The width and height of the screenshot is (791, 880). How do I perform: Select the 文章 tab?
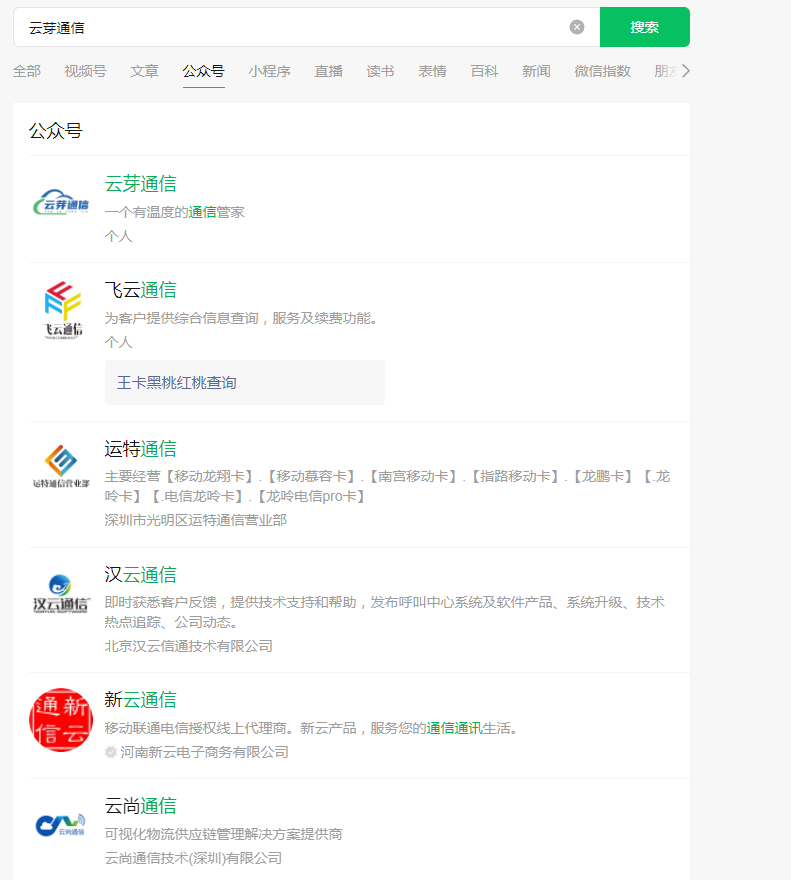click(145, 71)
